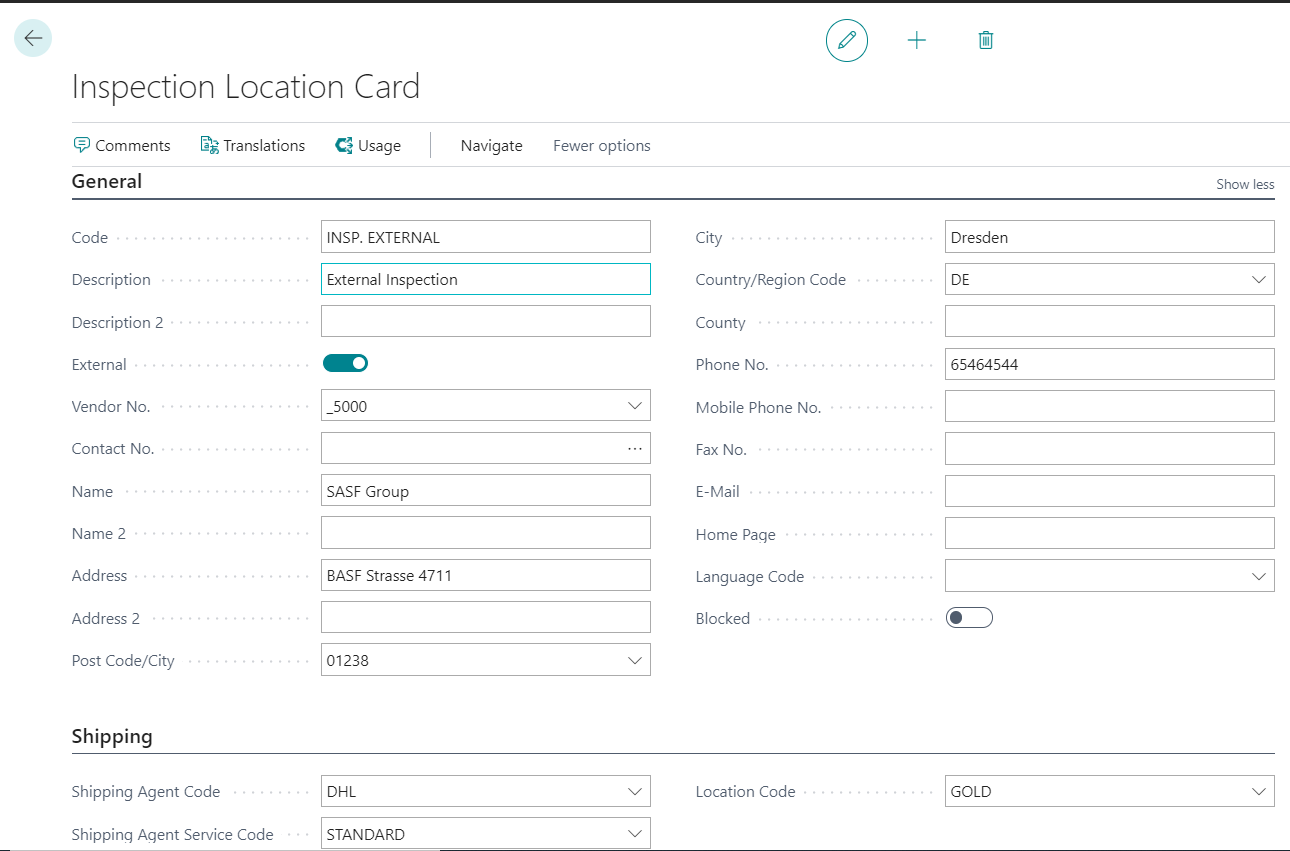Expand Country/Region Code dropdown
The image size is (1290, 851).
tap(1259, 280)
